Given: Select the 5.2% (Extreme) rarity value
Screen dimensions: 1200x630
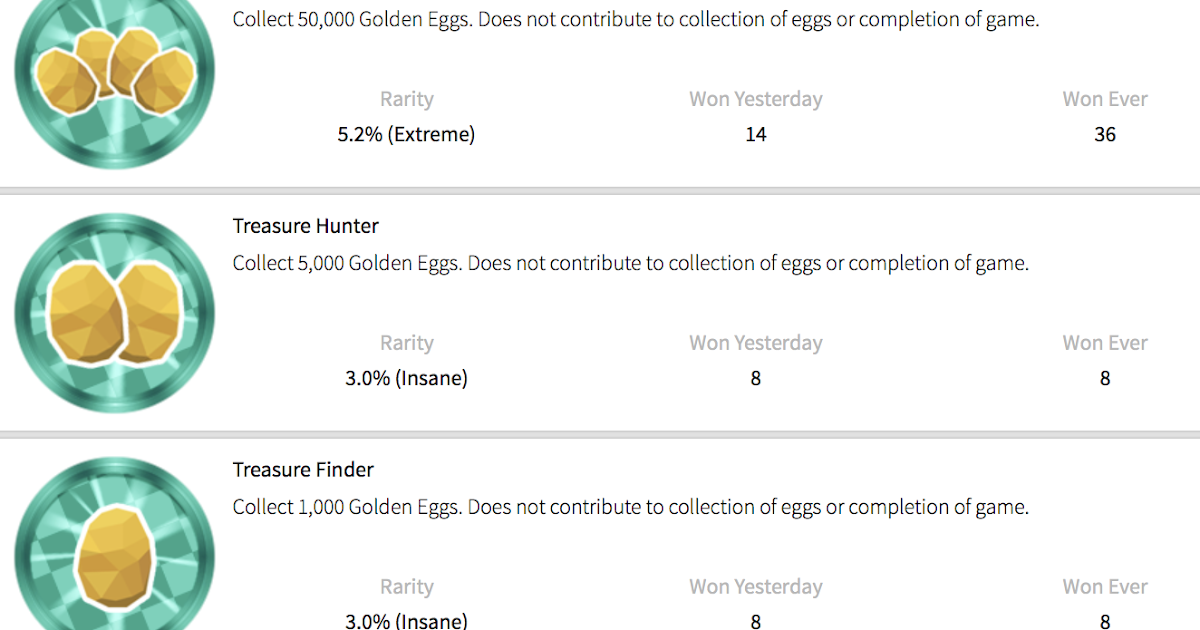Looking at the screenshot, I should tap(406, 135).
